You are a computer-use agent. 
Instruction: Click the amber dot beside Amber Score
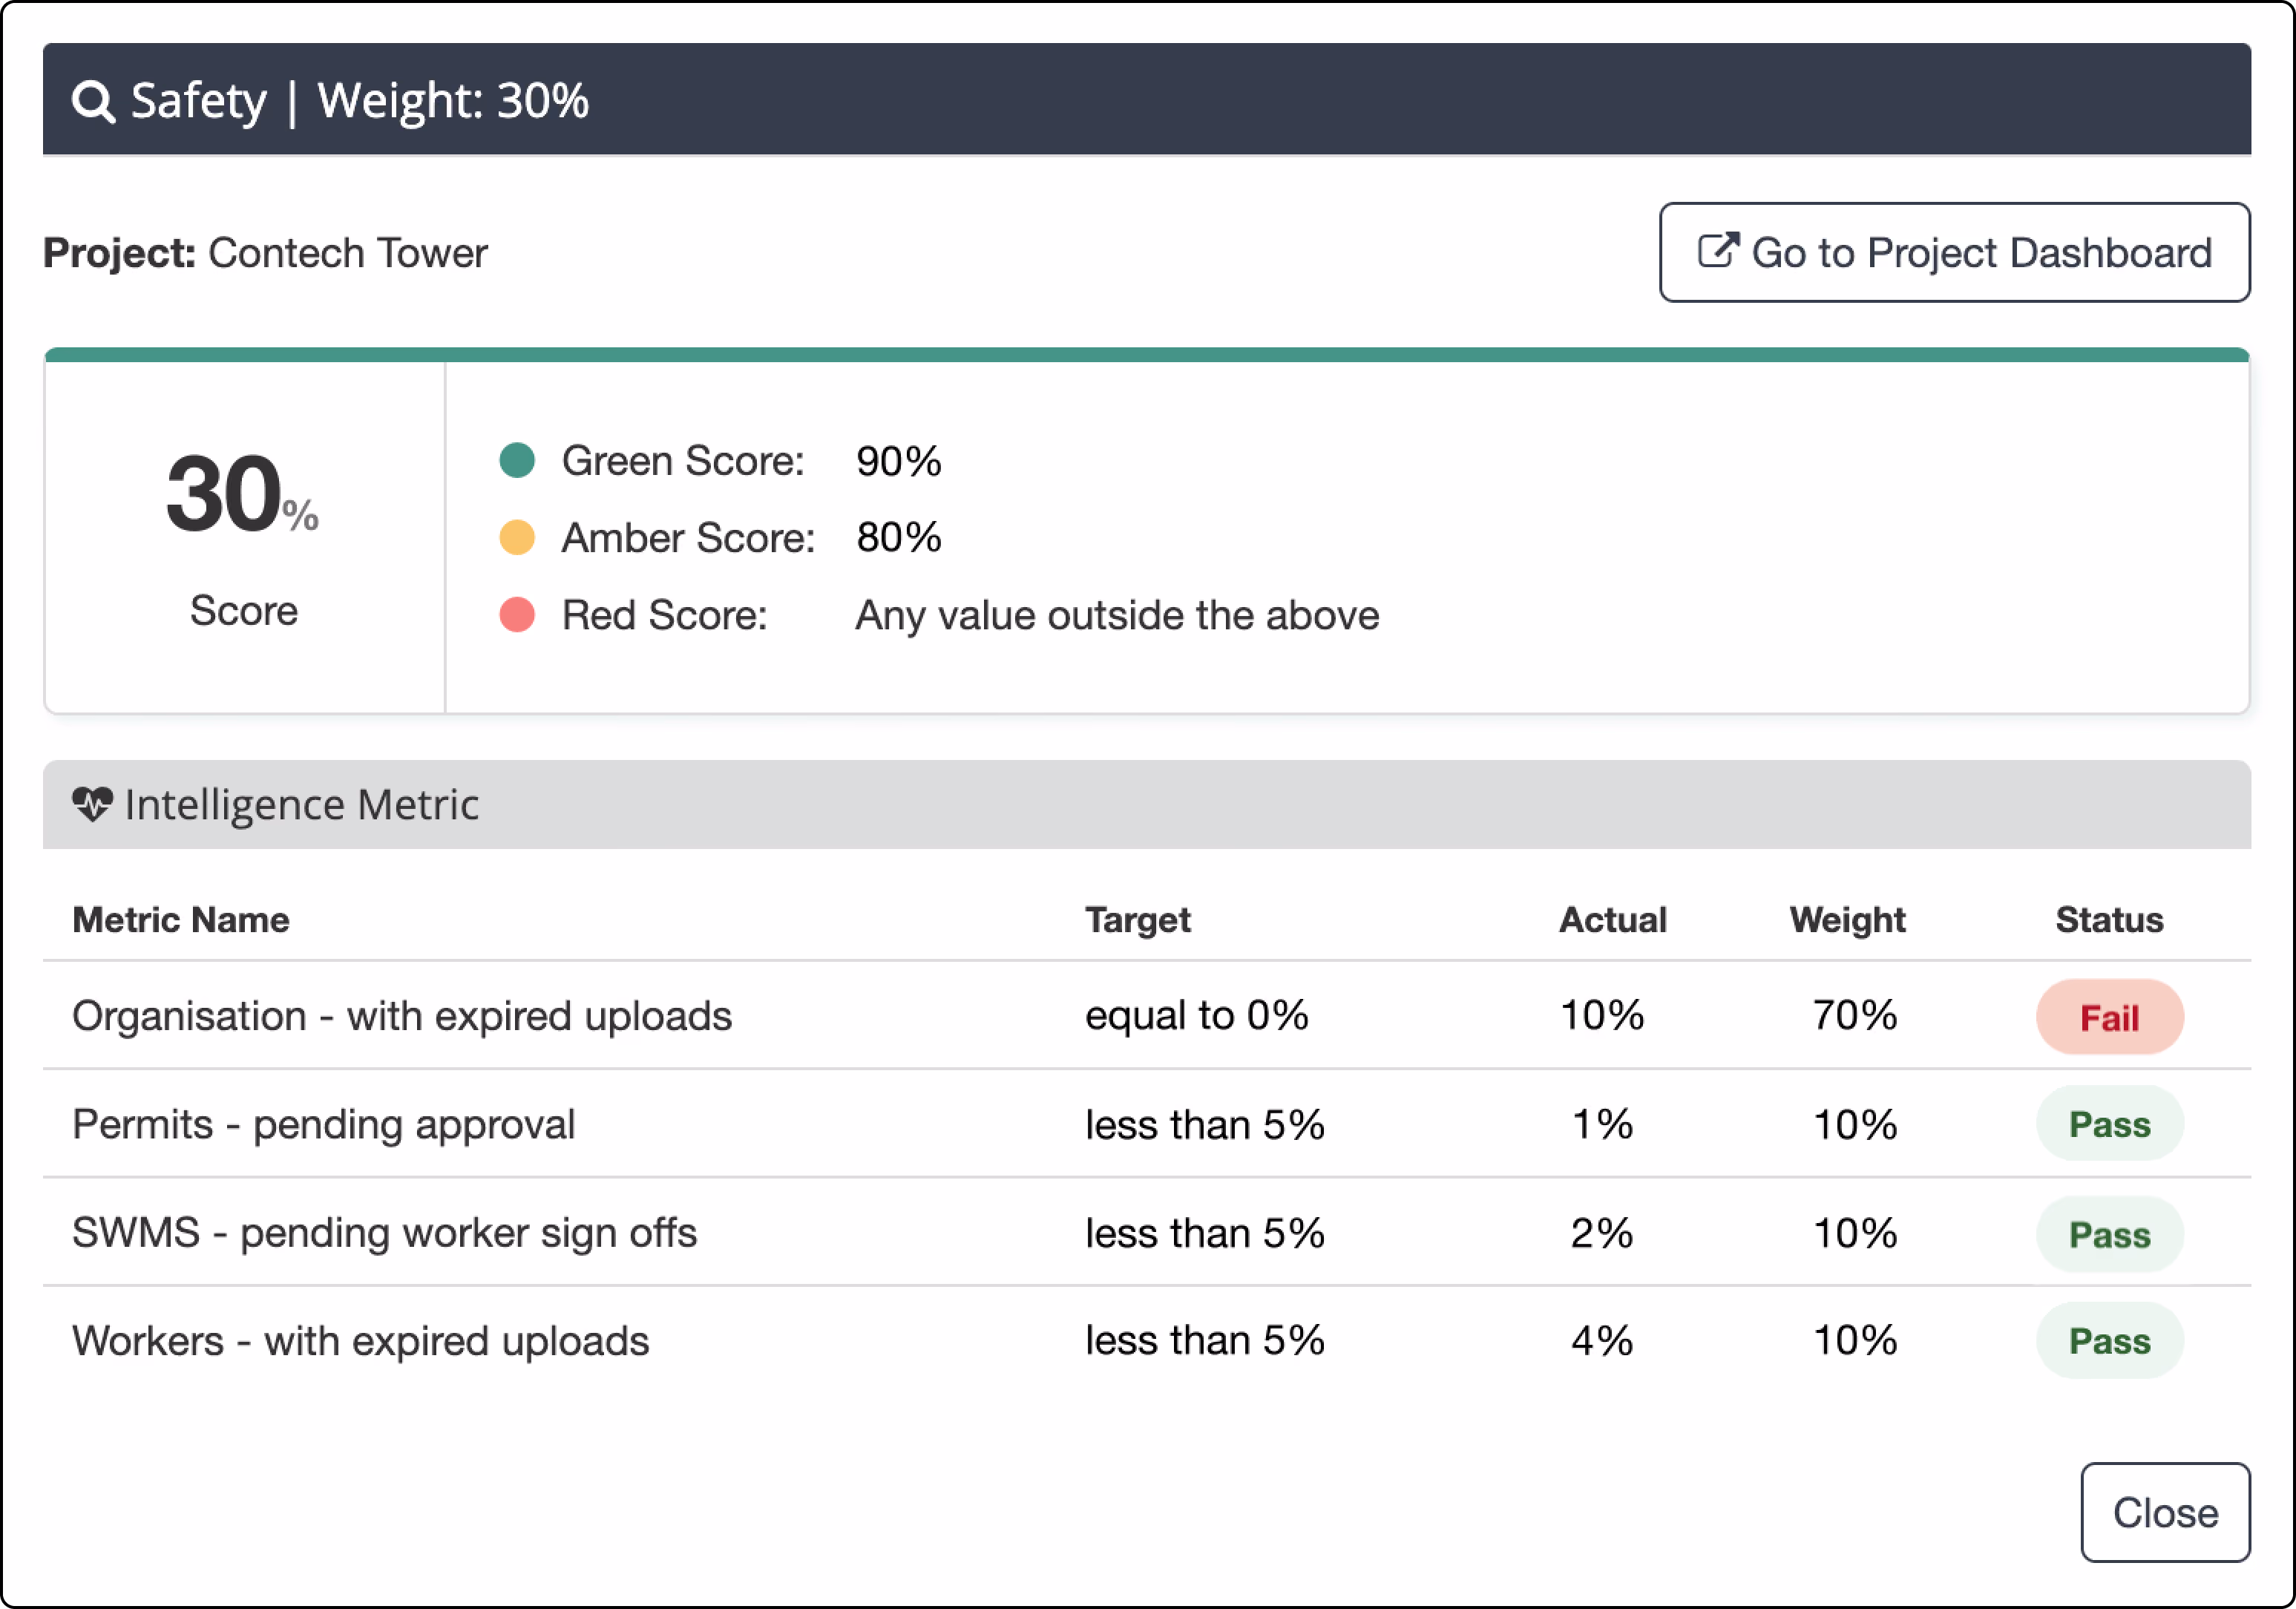click(x=517, y=537)
